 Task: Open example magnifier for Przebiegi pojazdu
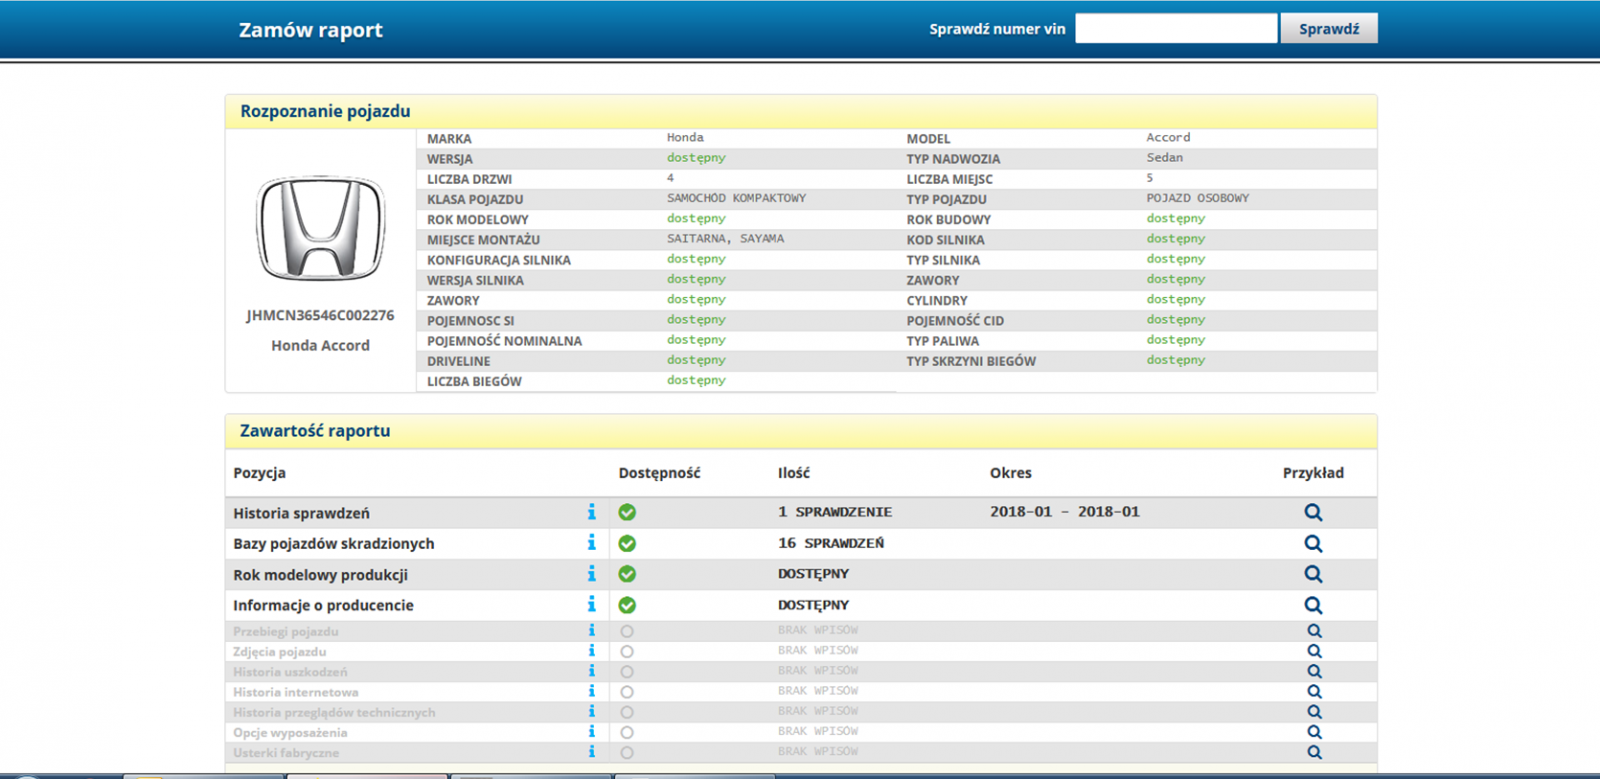click(x=1314, y=631)
